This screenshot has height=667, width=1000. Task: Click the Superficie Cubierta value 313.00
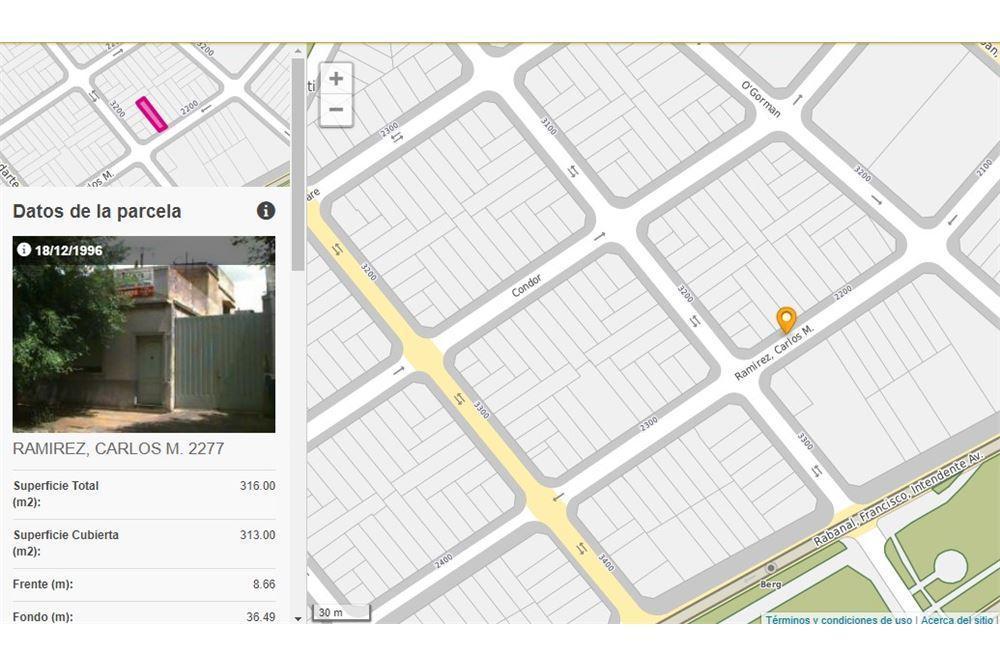258,535
